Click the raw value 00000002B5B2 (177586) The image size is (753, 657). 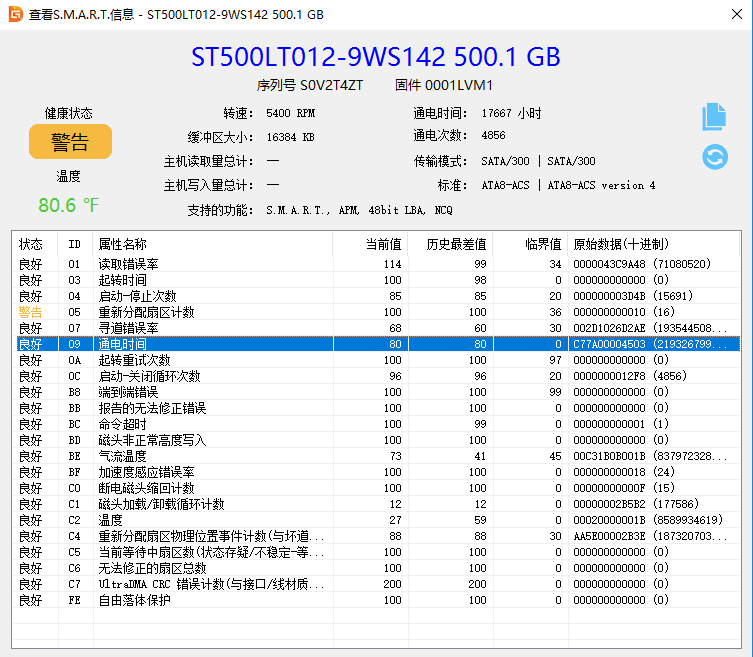pos(636,504)
